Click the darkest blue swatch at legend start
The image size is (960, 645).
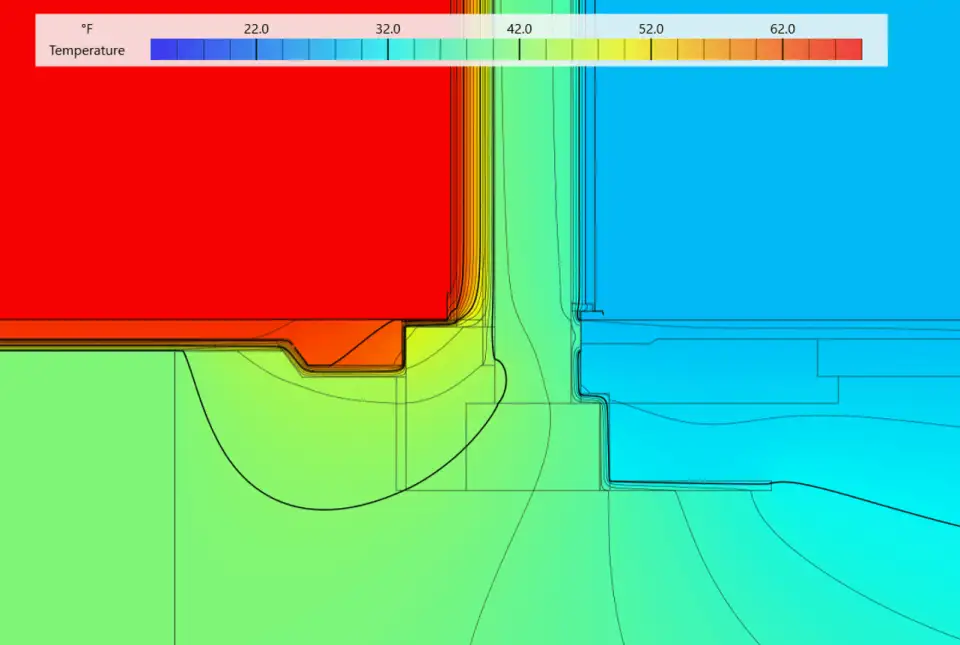pos(164,50)
